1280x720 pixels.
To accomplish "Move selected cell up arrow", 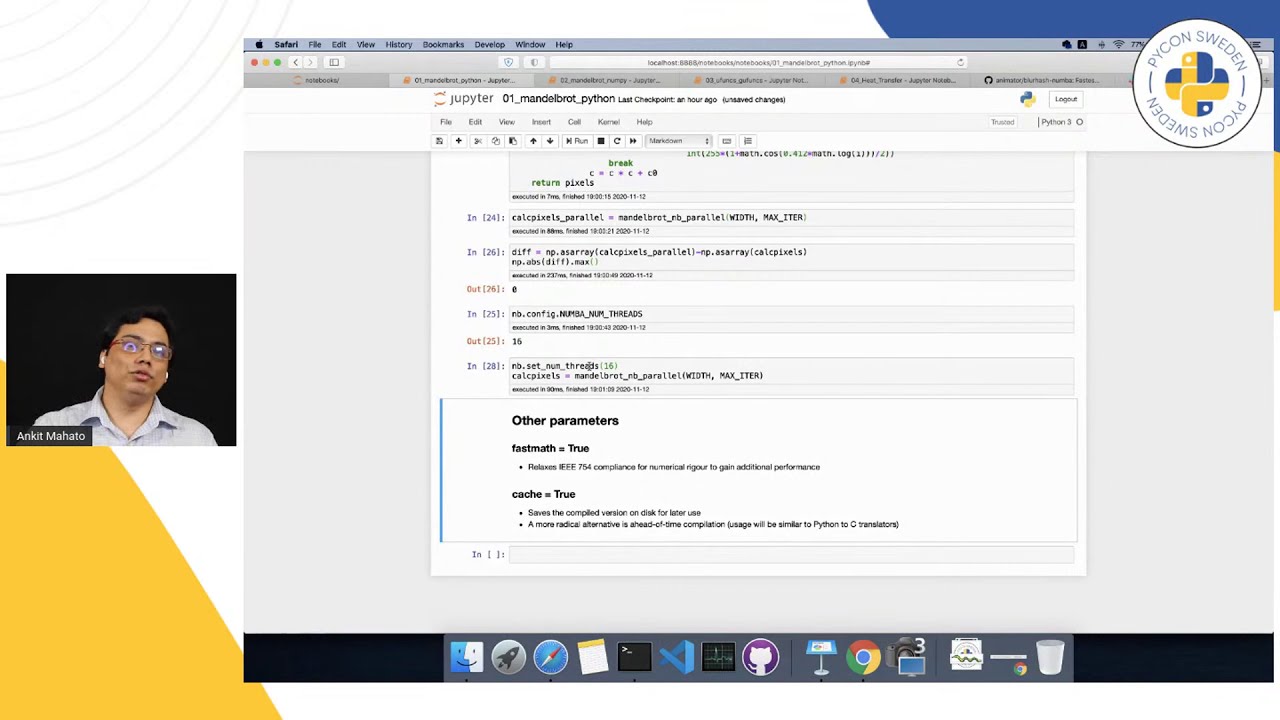I will (x=532, y=141).
